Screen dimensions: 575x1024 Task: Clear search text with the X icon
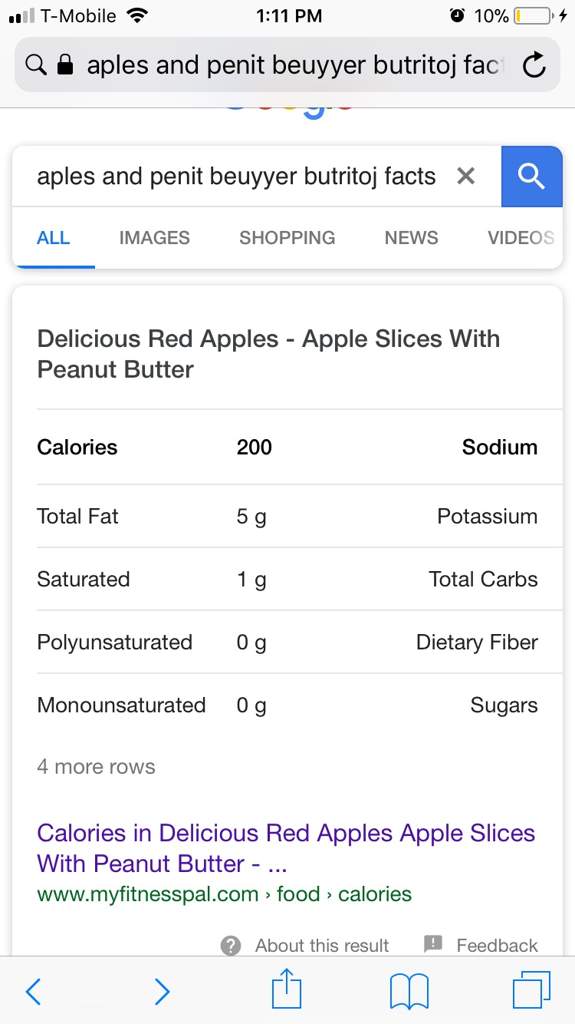click(465, 176)
